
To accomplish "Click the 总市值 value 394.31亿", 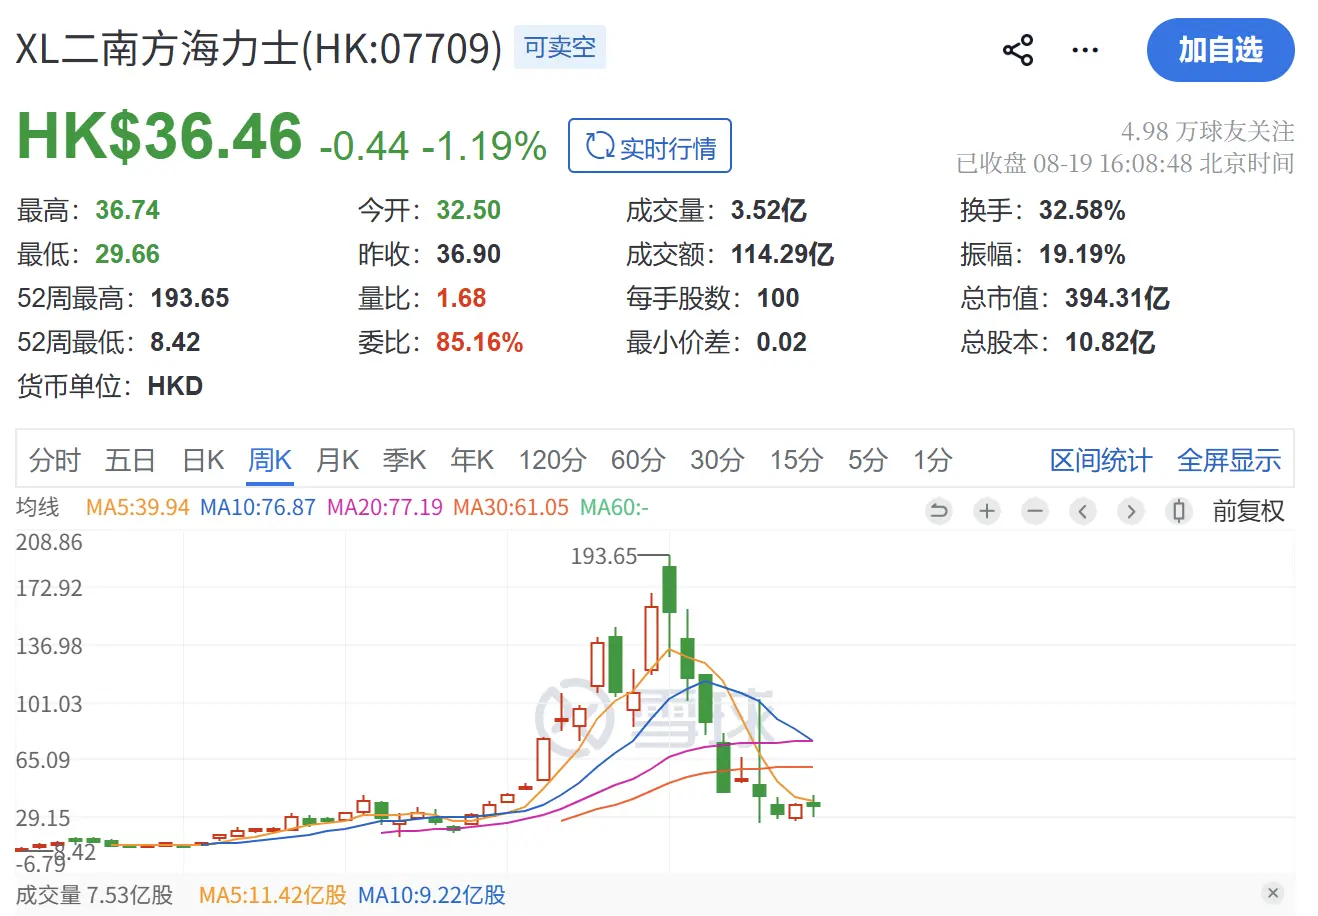I will [x=1117, y=298].
